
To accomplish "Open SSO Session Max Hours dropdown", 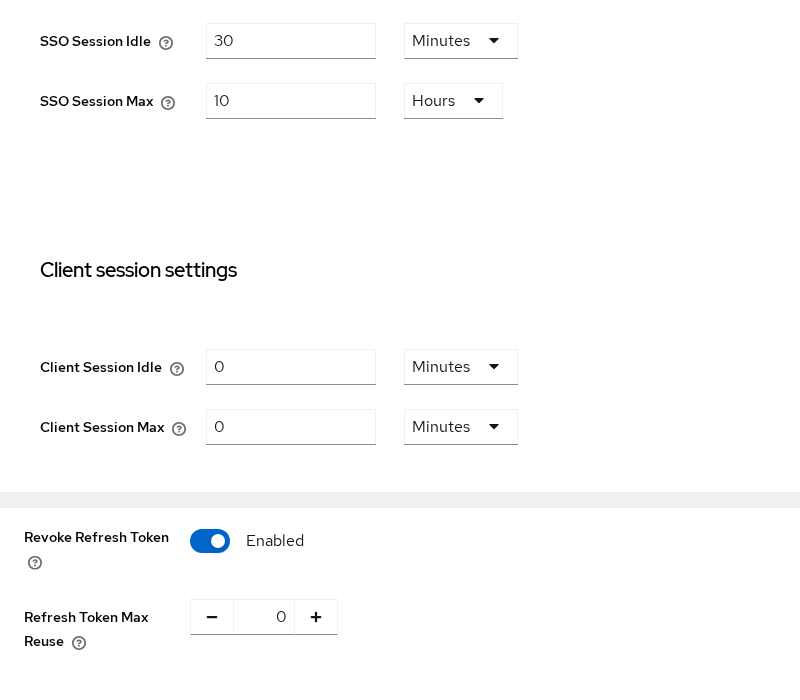I will [x=453, y=101].
